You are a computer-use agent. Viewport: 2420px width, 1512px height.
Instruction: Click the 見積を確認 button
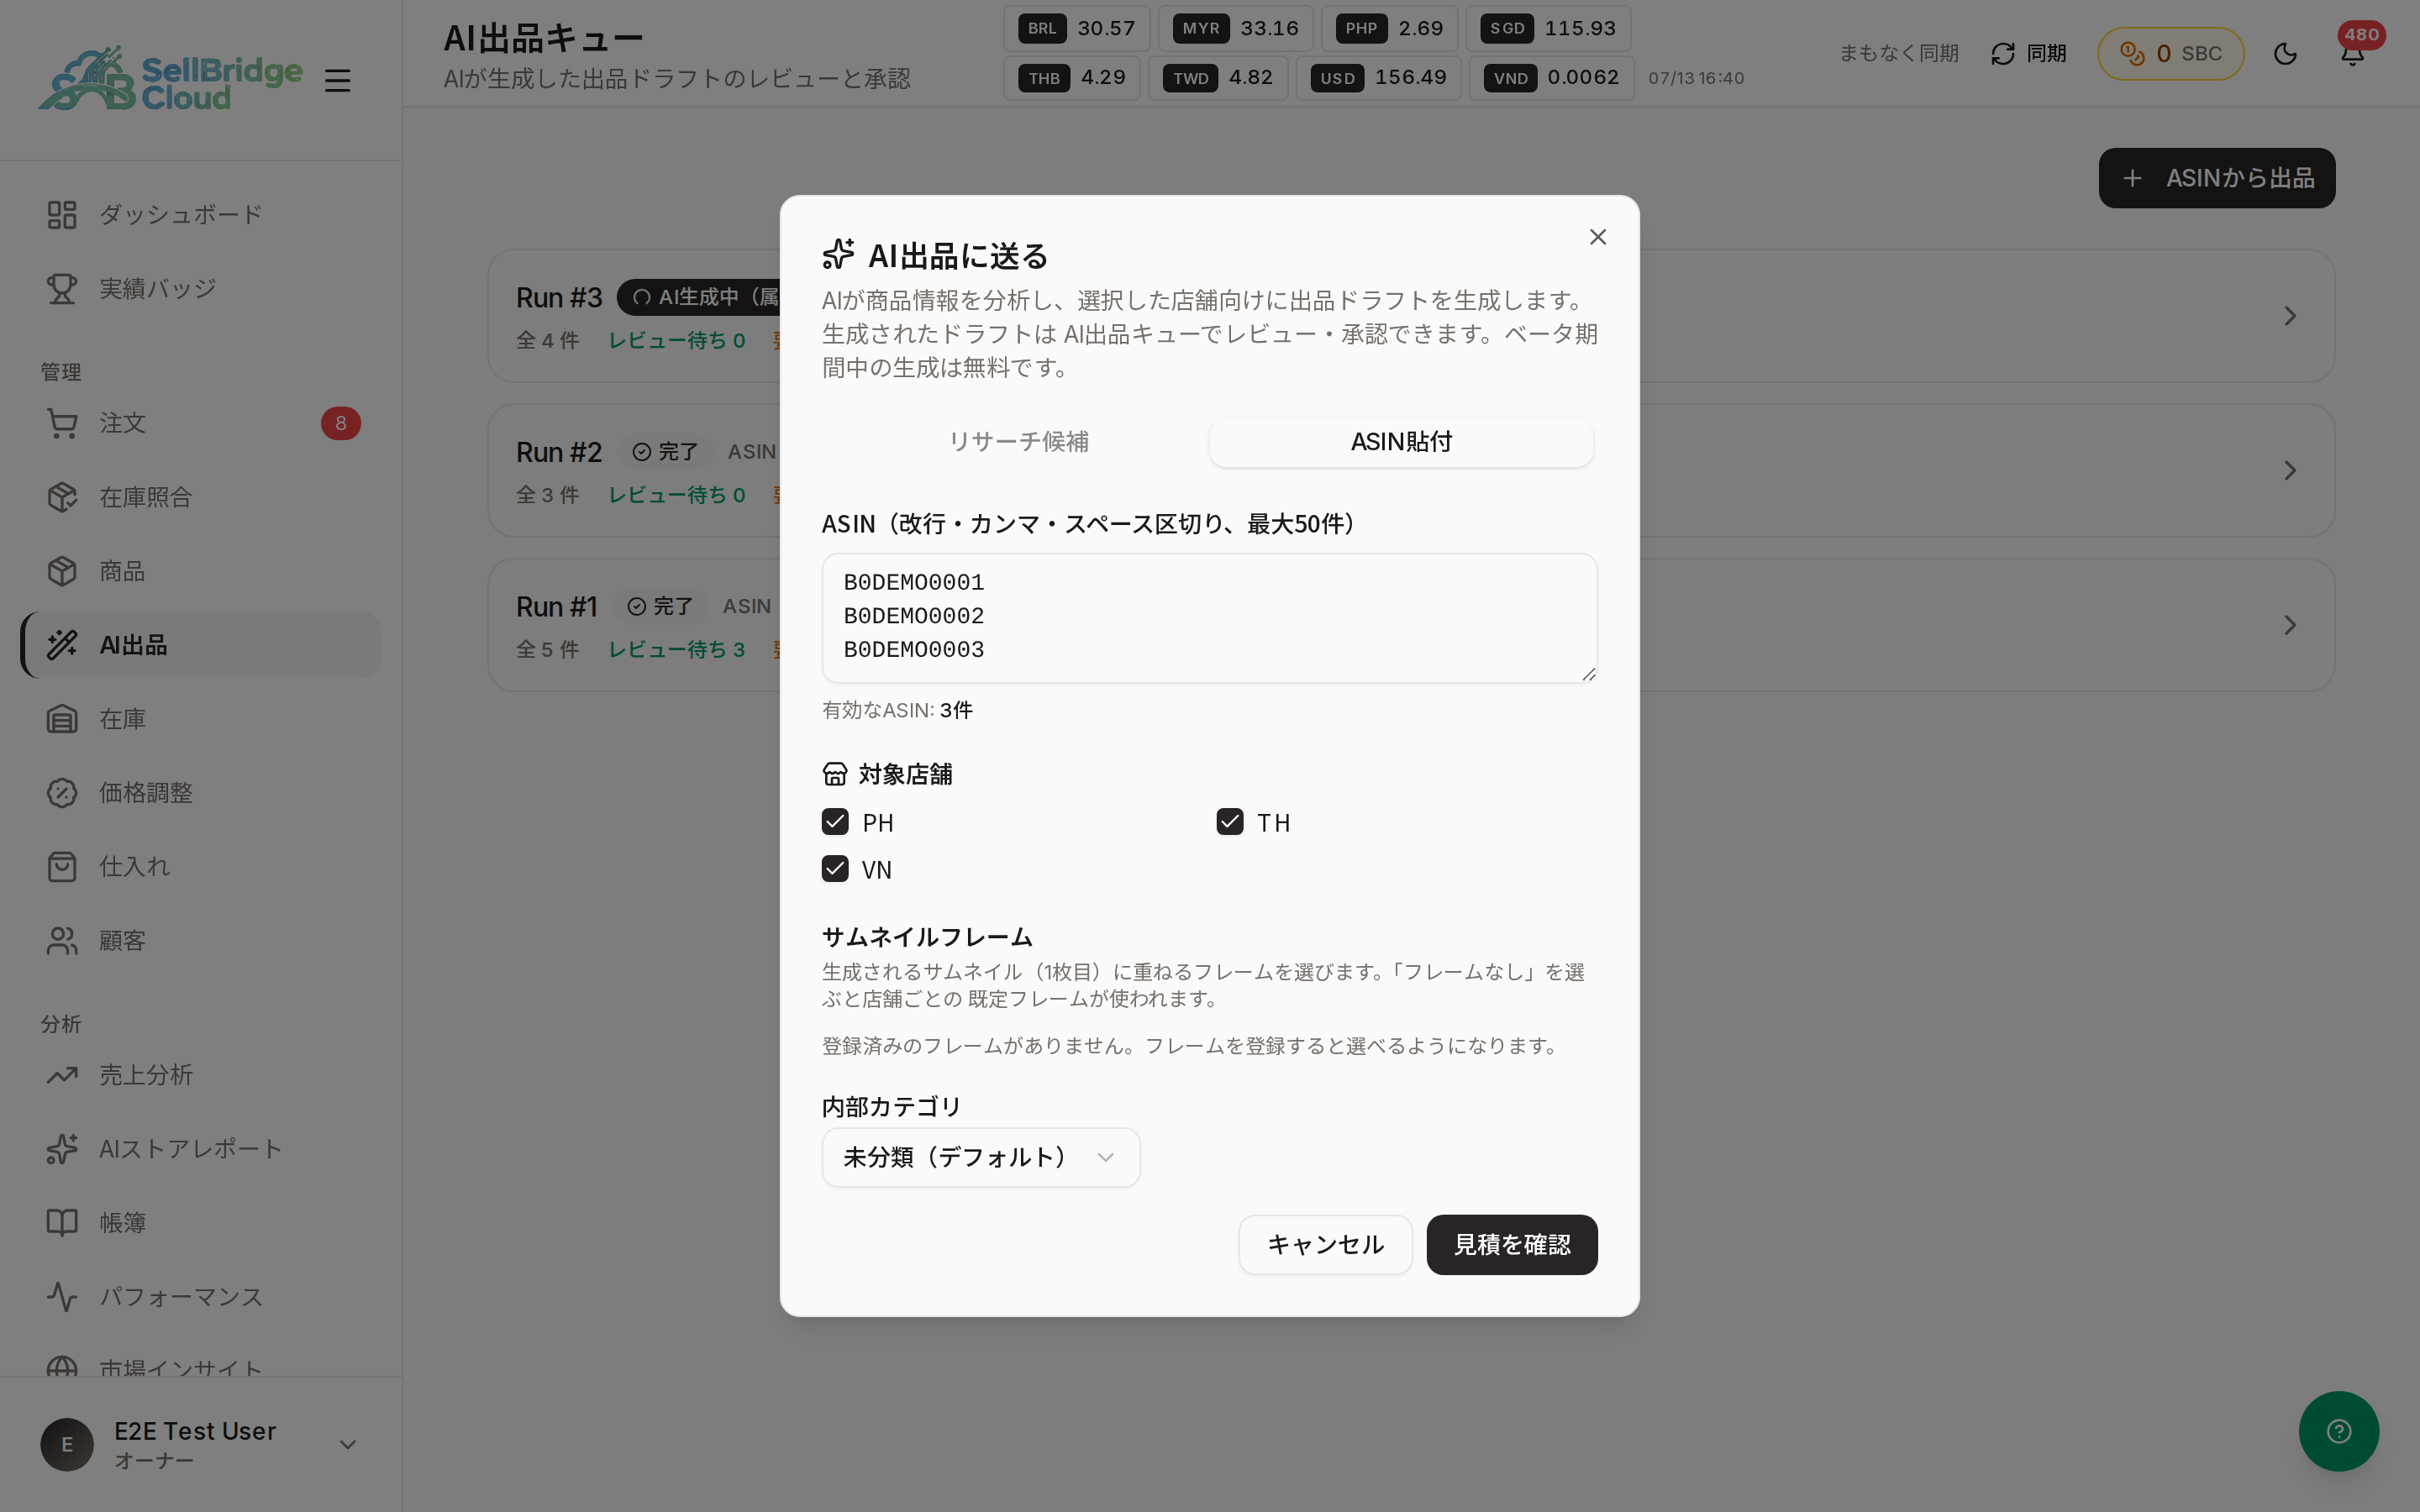1511,1245
